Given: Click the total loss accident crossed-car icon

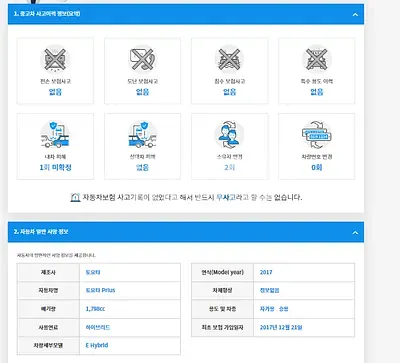Looking at the screenshot, I should 55,59.
